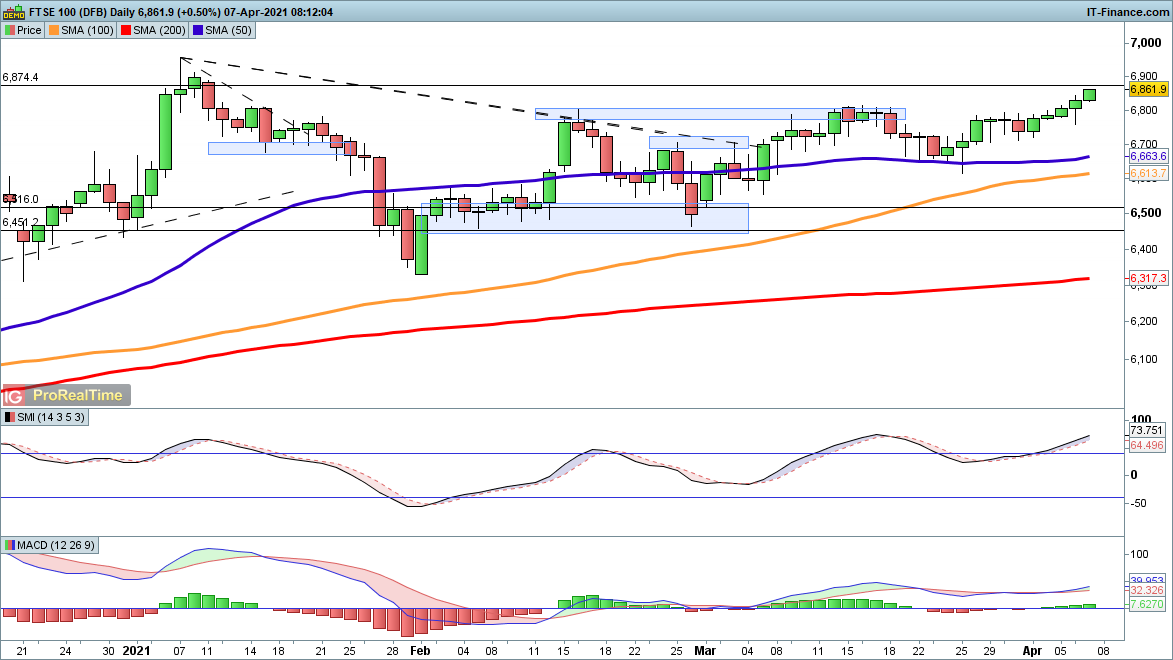
Task: Open the Price indicator settings label
Action: click(x=23, y=30)
